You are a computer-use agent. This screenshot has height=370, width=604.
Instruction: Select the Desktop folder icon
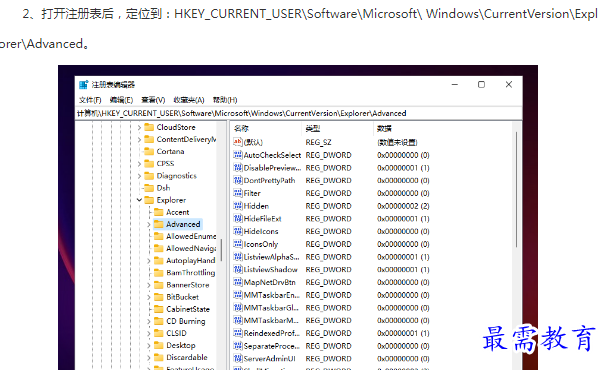click(159, 345)
